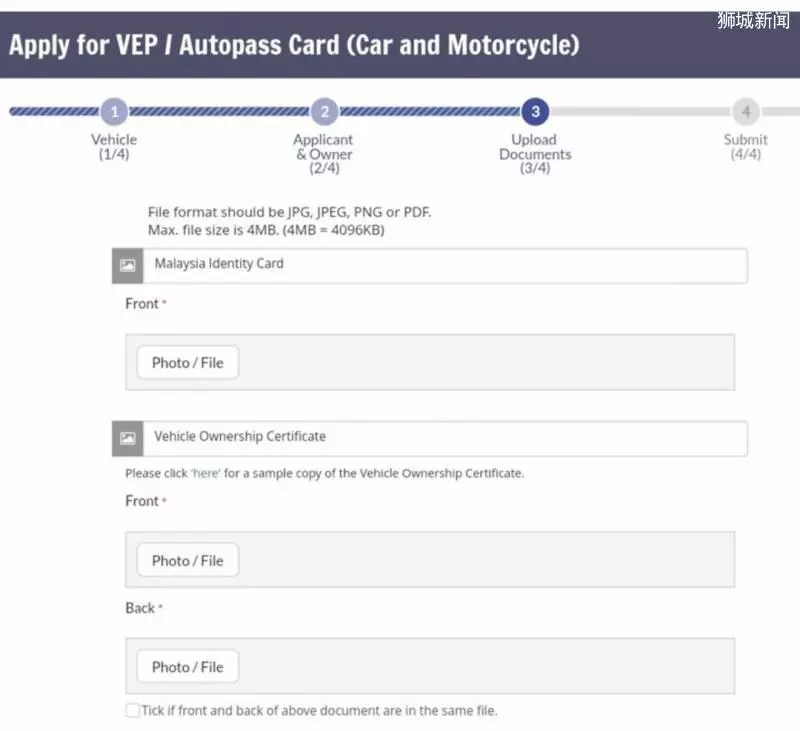The image size is (800, 731).
Task: Select step 2 Applicant & Owner circle
Action: click(324, 111)
